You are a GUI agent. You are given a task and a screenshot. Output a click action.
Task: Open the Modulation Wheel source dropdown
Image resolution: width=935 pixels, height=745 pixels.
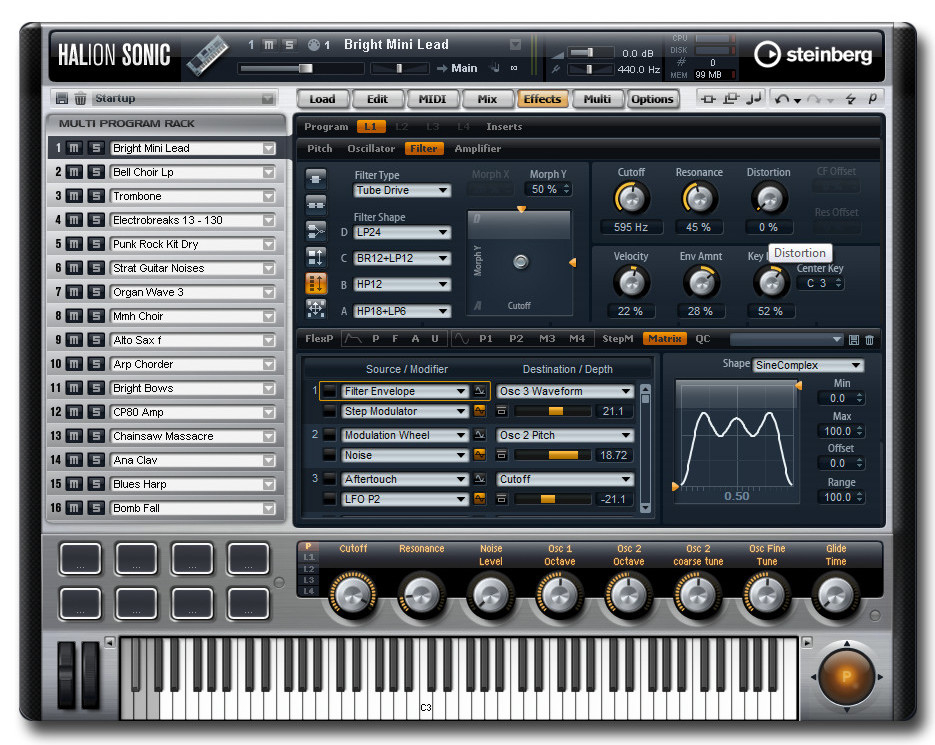pos(404,435)
